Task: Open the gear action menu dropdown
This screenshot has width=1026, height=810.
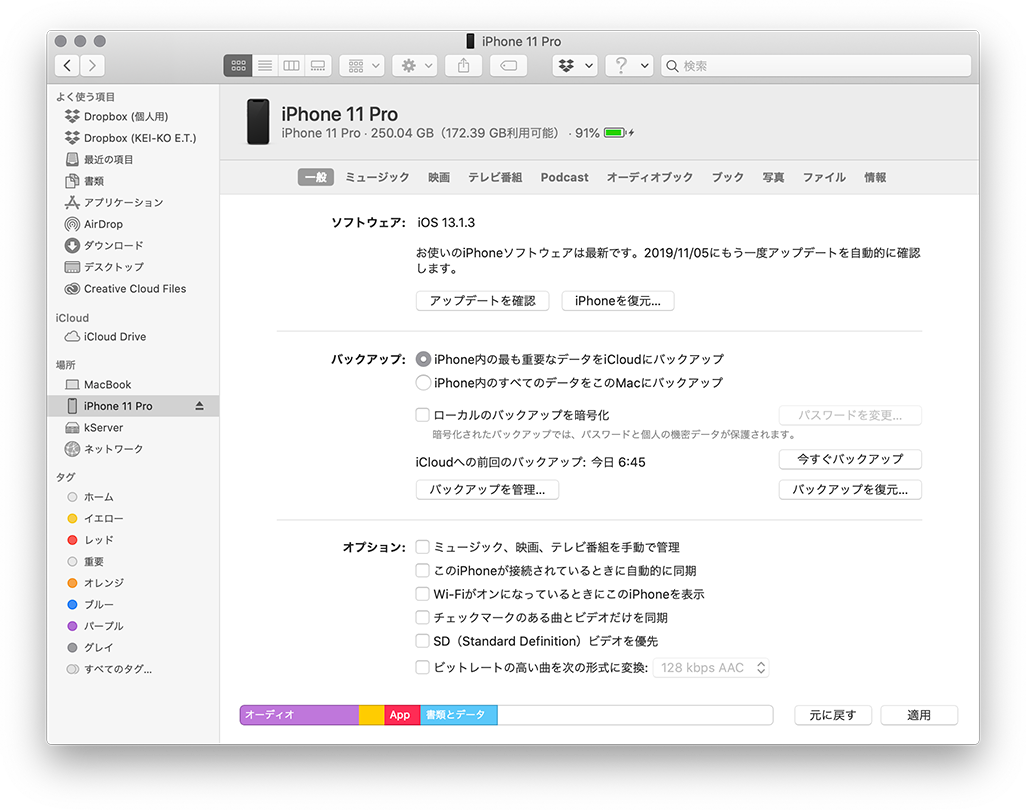Action: [x=415, y=65]
